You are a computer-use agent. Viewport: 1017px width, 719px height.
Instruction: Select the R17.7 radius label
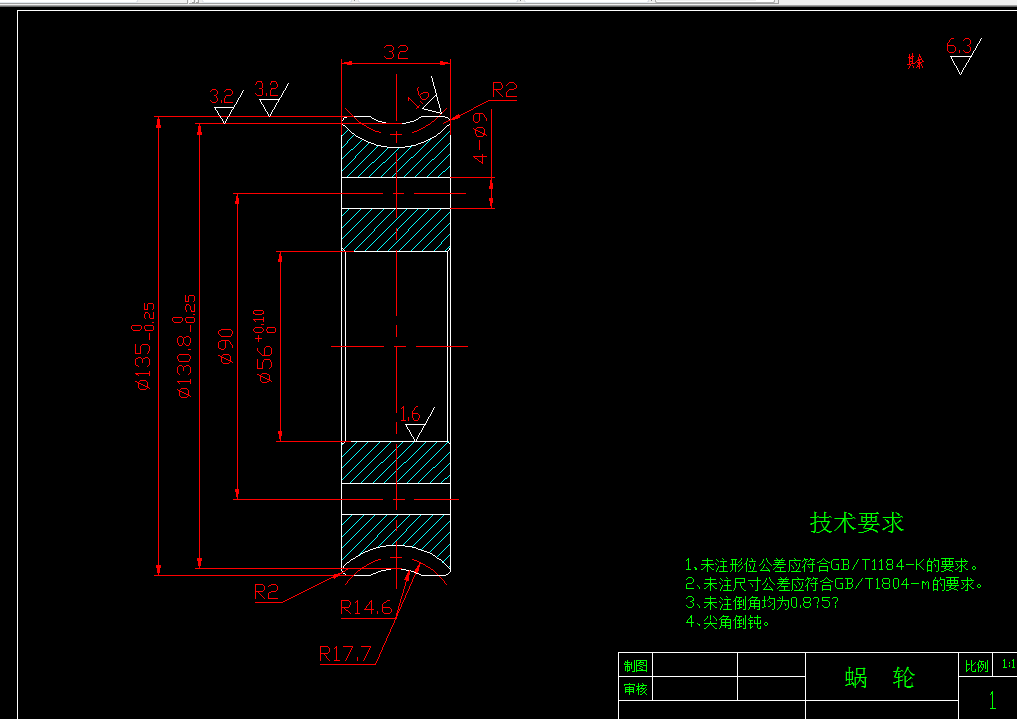tap(345, 654)
